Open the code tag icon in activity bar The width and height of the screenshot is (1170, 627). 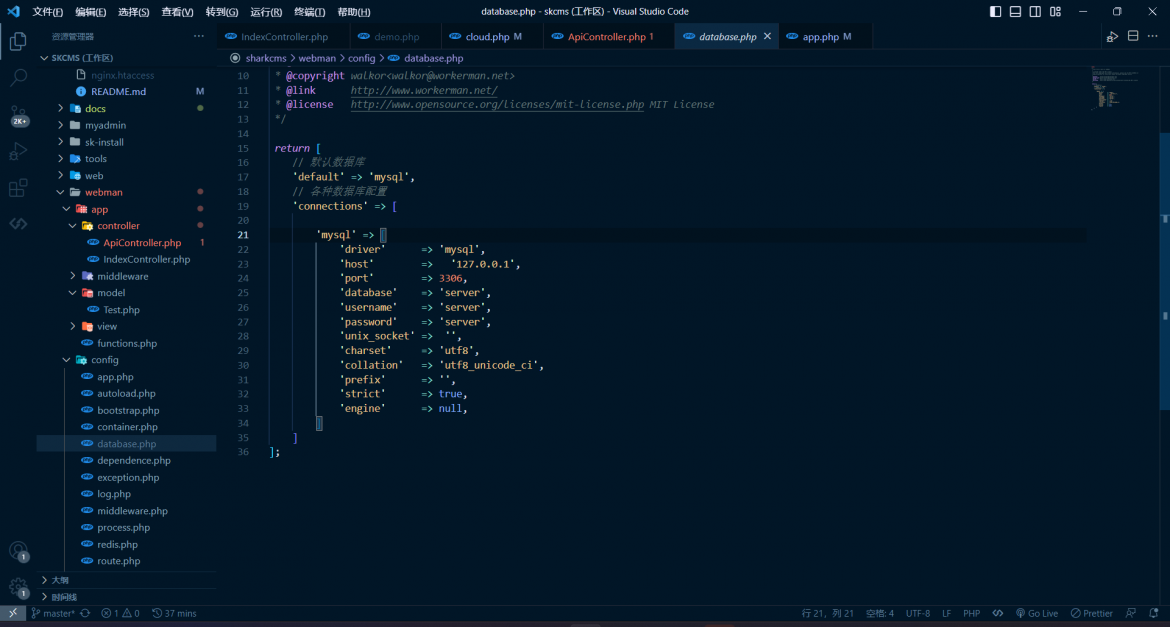click(18, 223)
